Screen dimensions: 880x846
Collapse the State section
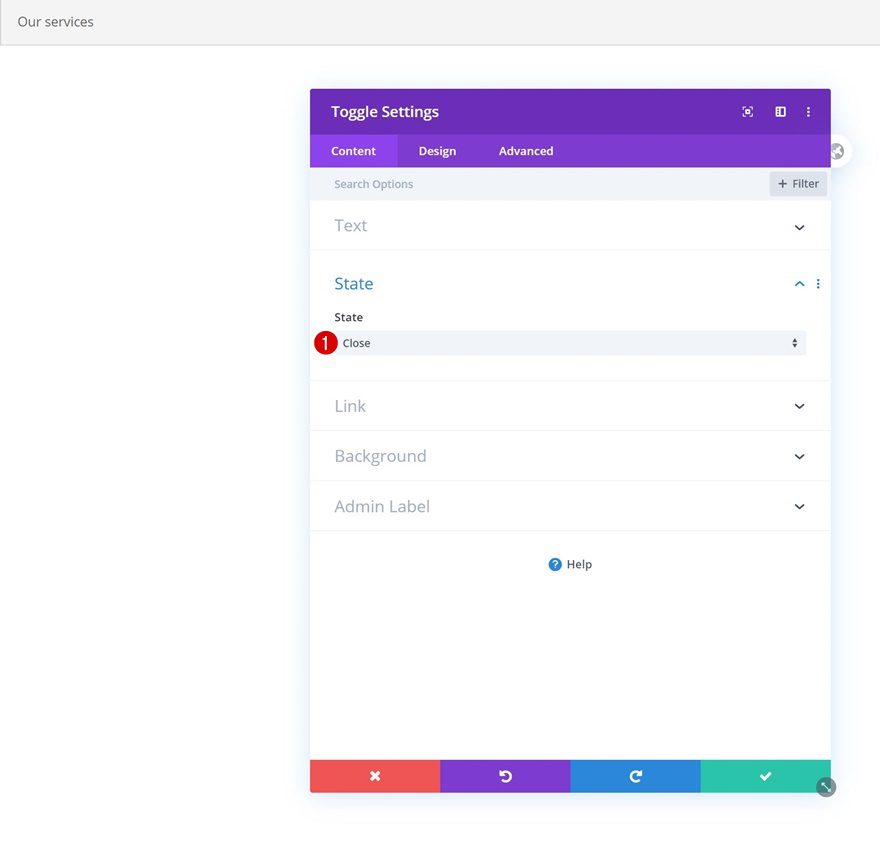click(798, 283)
